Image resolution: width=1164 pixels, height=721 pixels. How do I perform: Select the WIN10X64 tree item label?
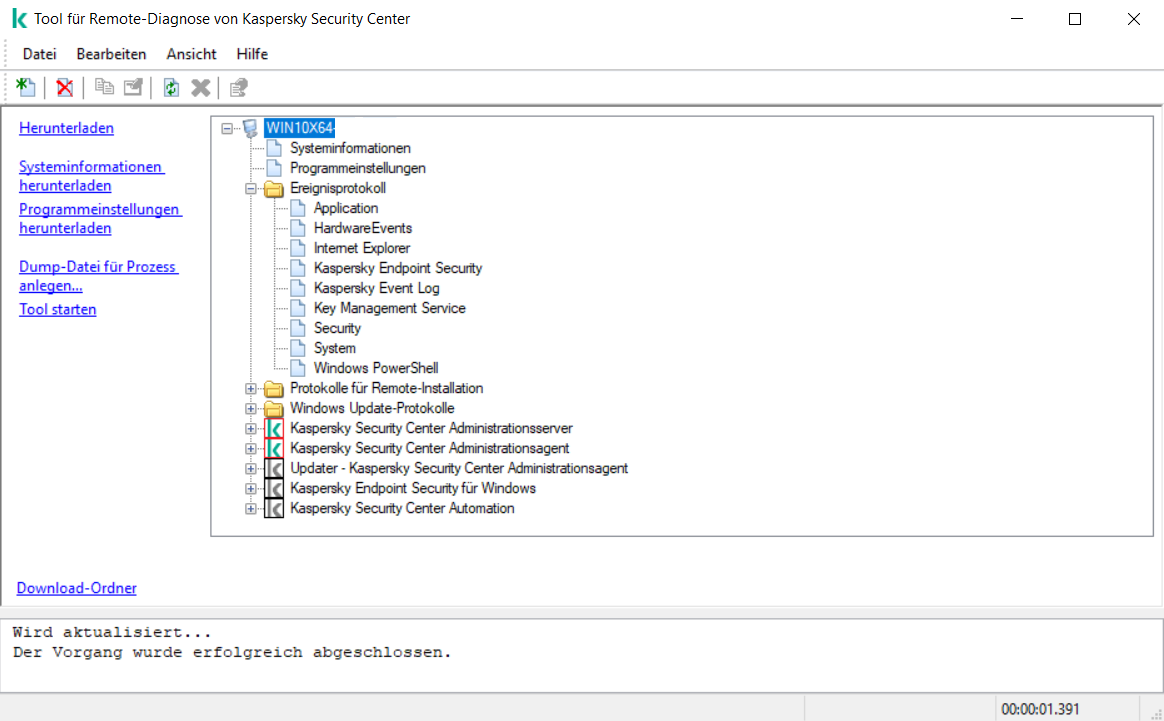(x=300, y=128)
